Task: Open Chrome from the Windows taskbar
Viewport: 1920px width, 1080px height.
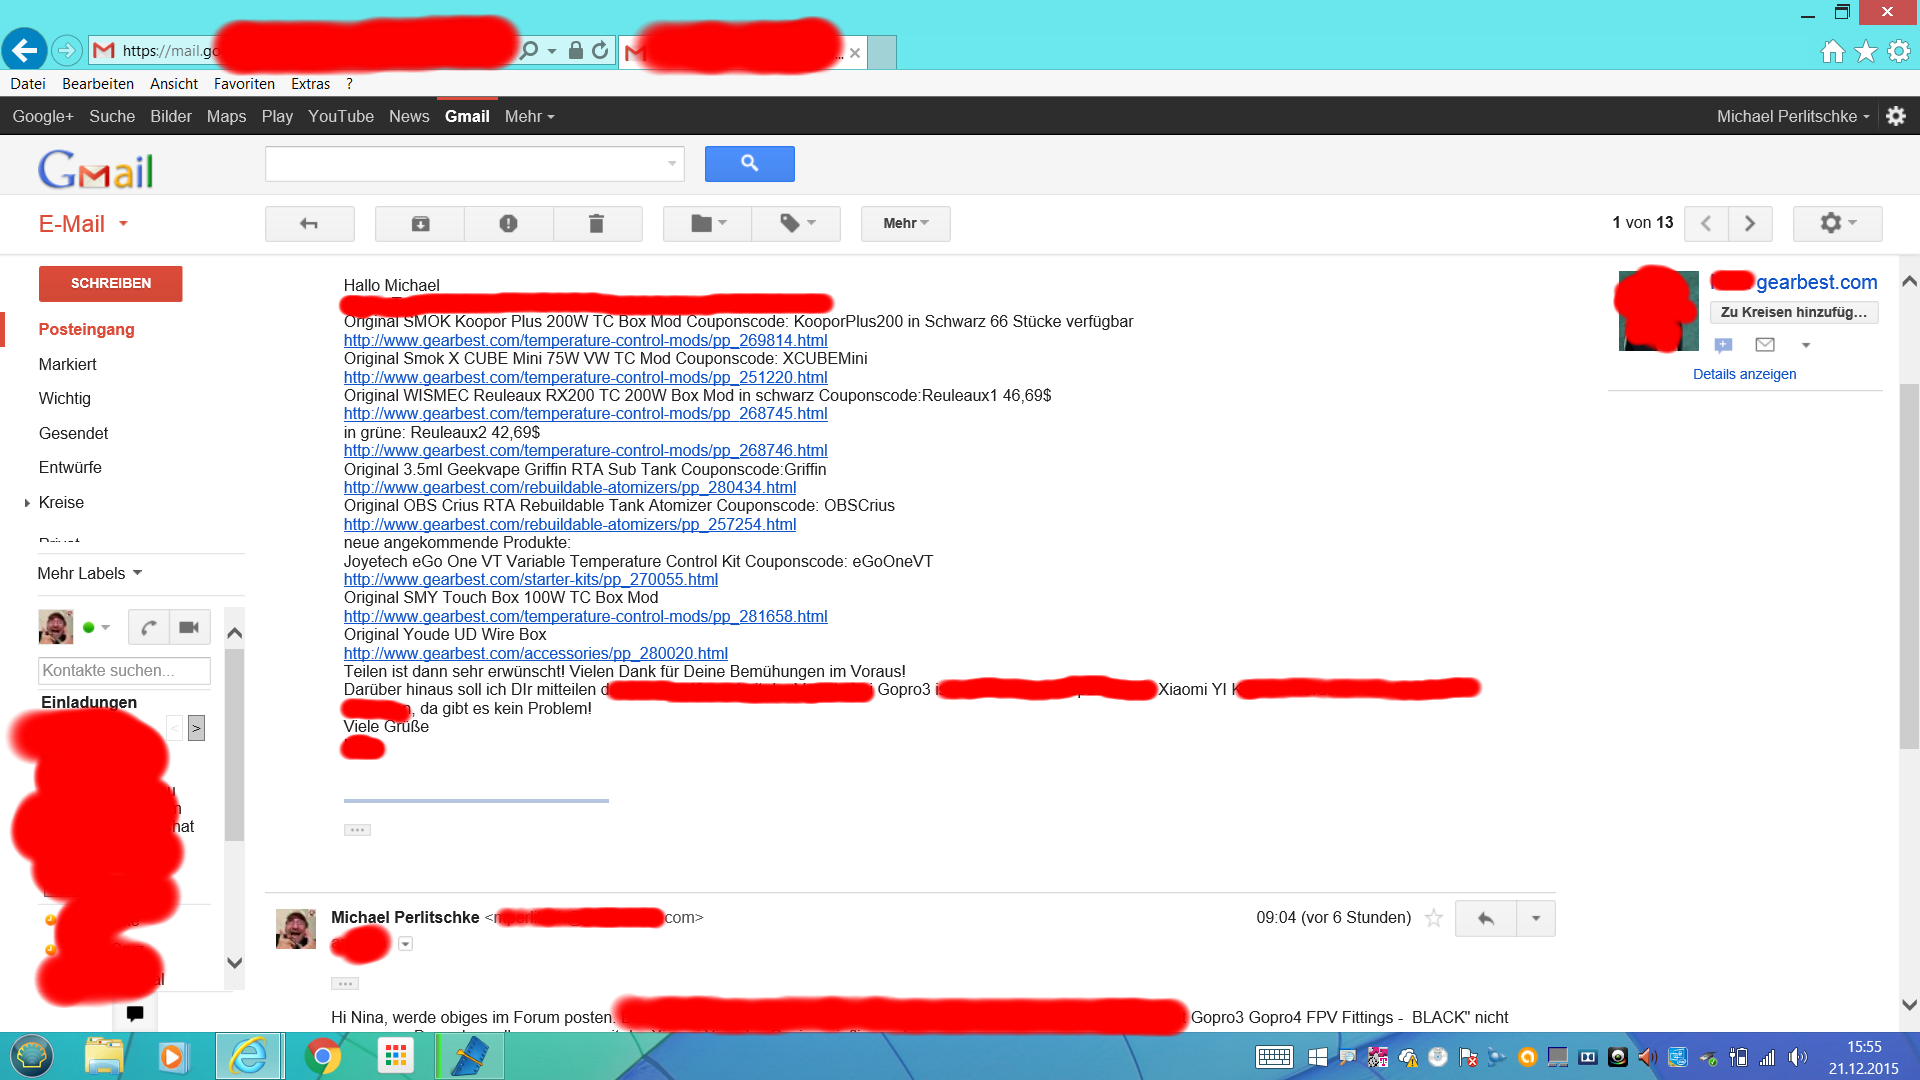Action: (x=322, y=1056)
